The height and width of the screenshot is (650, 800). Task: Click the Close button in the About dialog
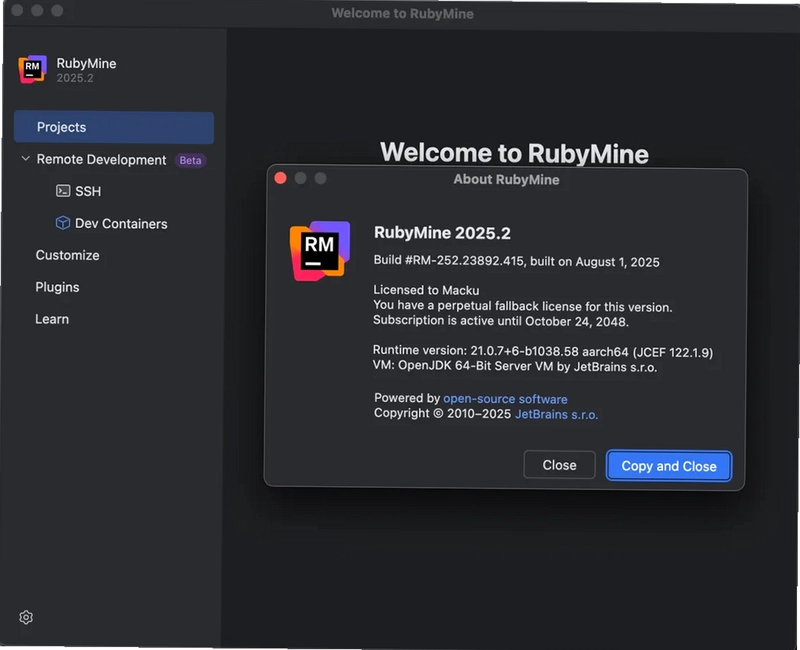pyautogui.click(x=559, y=465)
